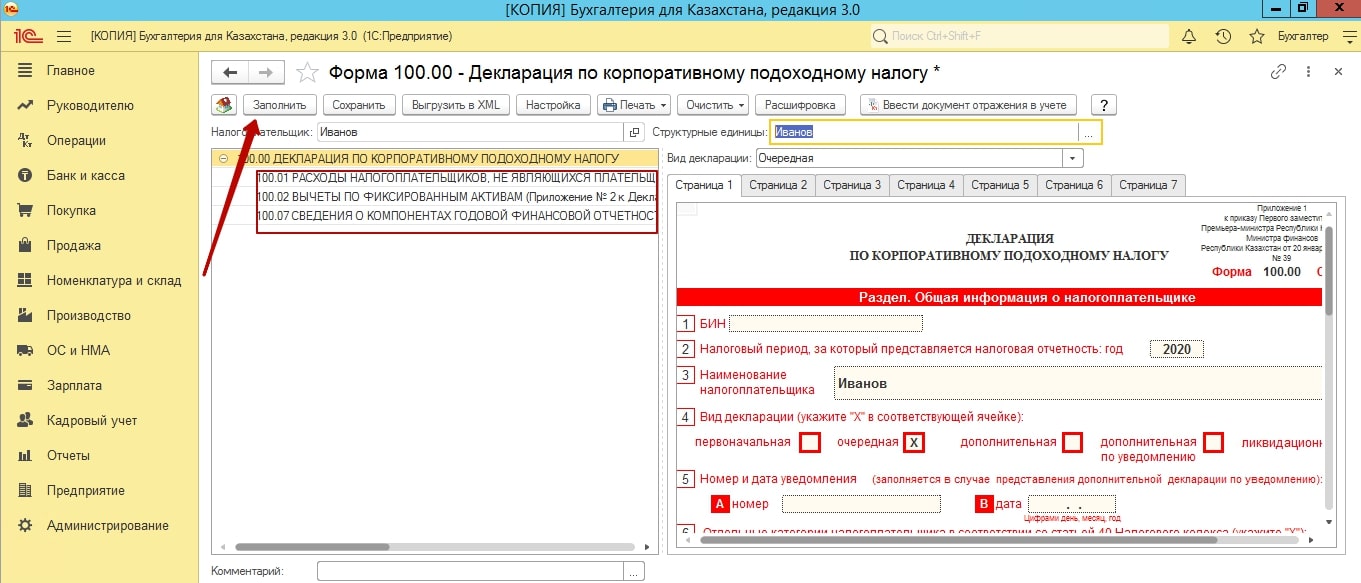Collapse the 100.00 declaration tree node
The image size is (1361, 583).
click(x=223, y=158)
